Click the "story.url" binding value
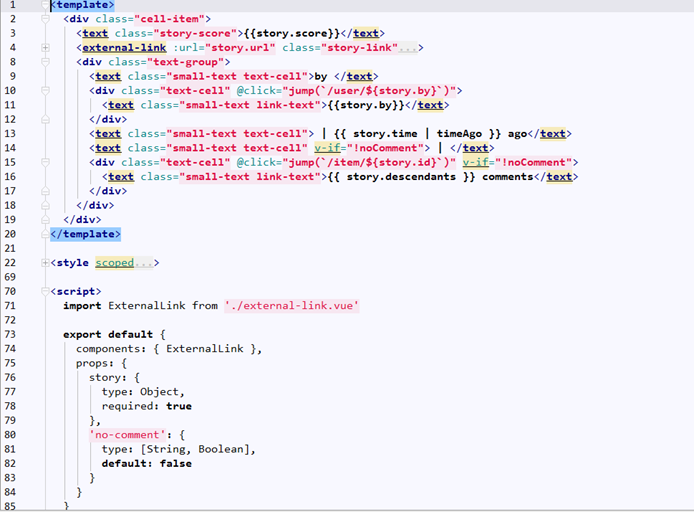This screenshot has height=512, width=694. pyautogui.click(x=240, y=48)
